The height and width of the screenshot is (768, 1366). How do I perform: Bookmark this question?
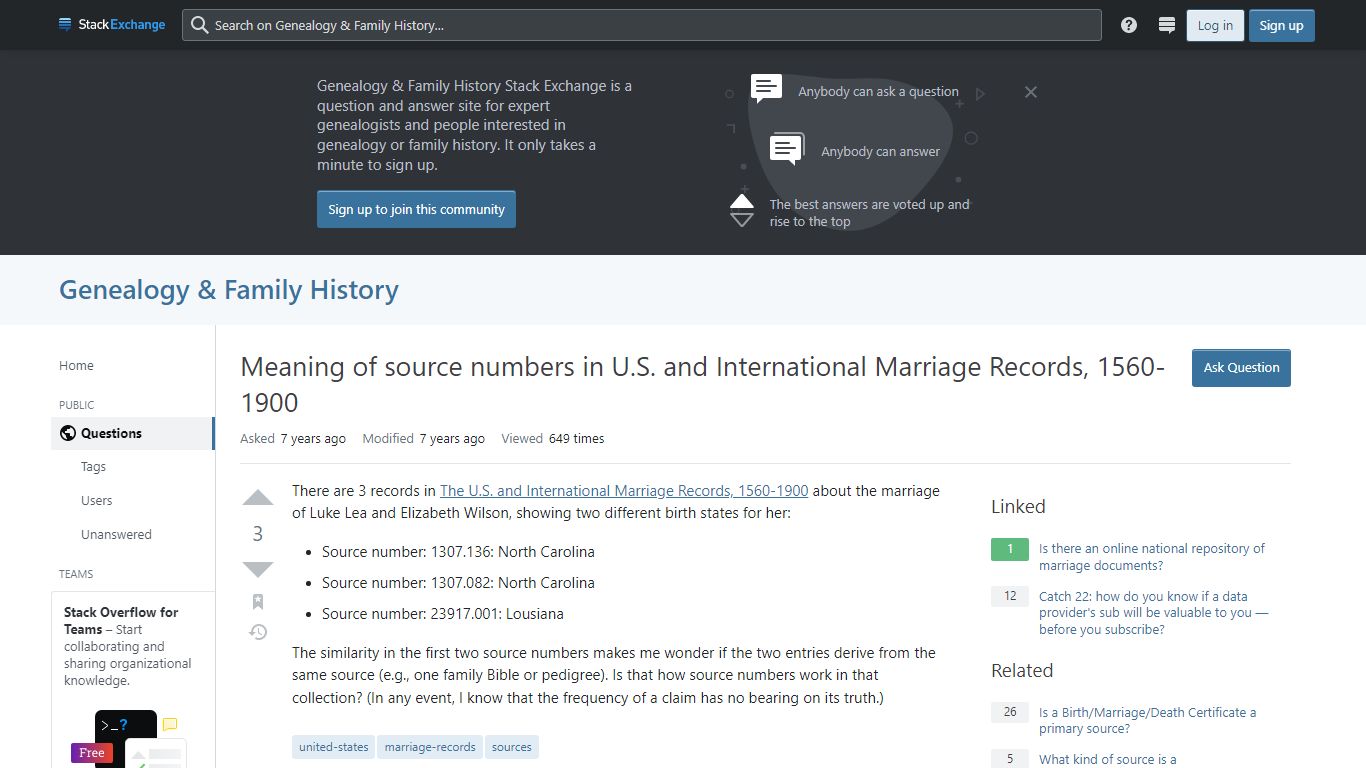[x=258, y=601]
